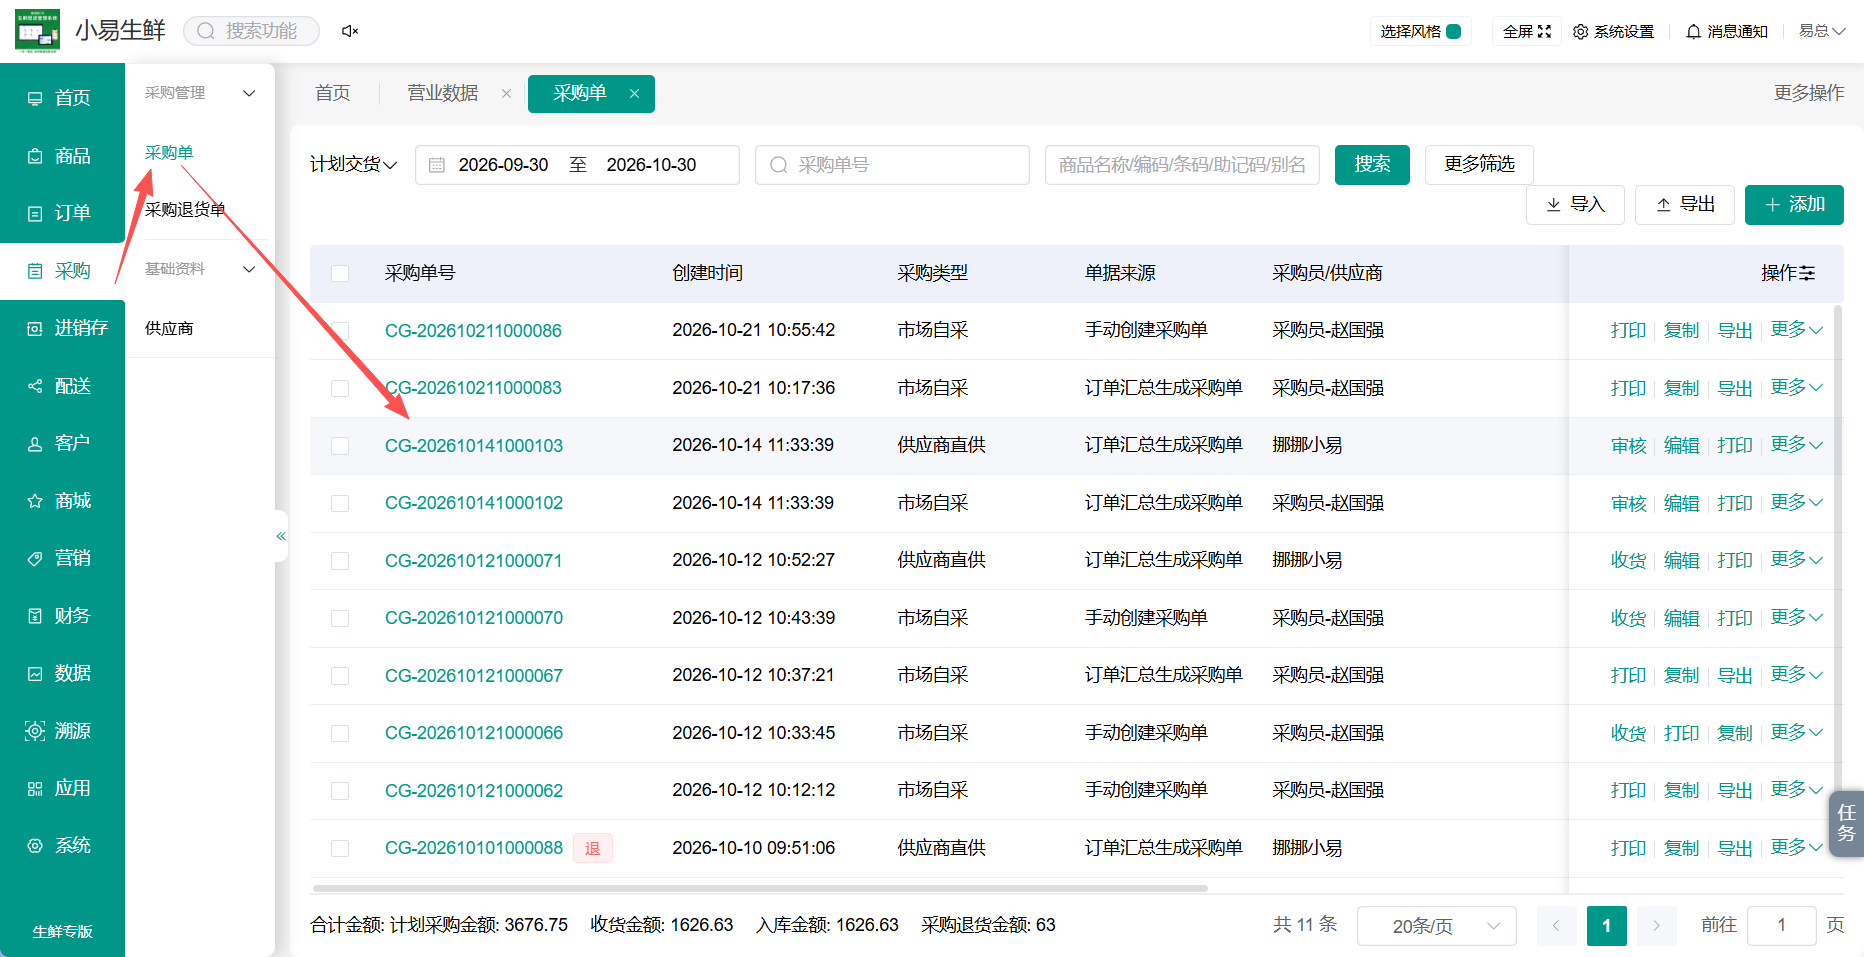Toggle the select-all checkbox in table header
Viewport: 1864px width, 957px height.
[340, 273]
